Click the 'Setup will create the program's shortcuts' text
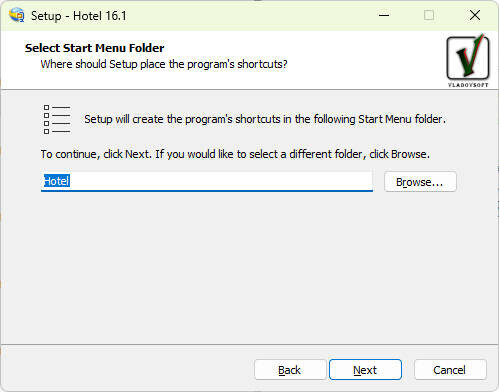The width and height of the screenshot is (499, 392). [265, 119]
